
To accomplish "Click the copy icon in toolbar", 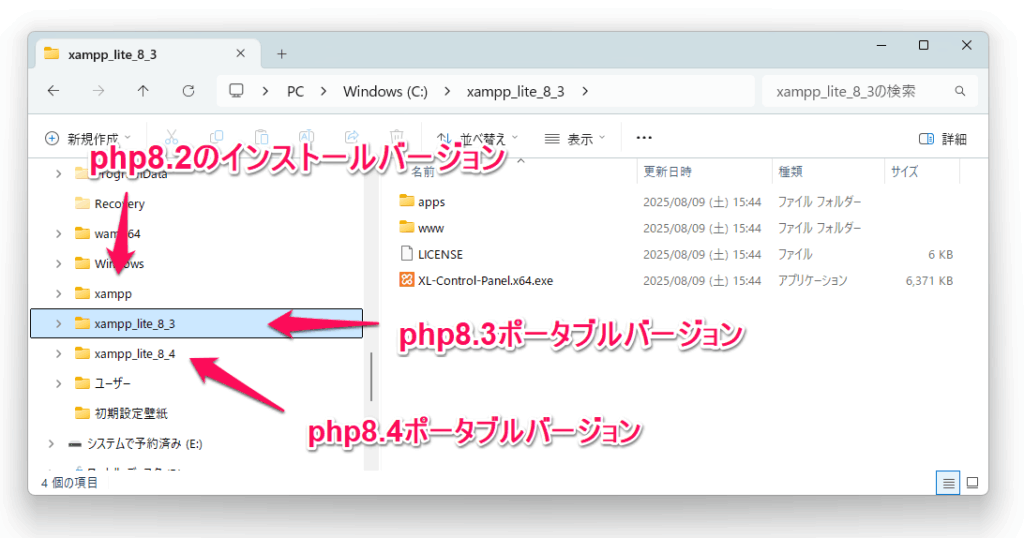I will (x=216, y=137).
